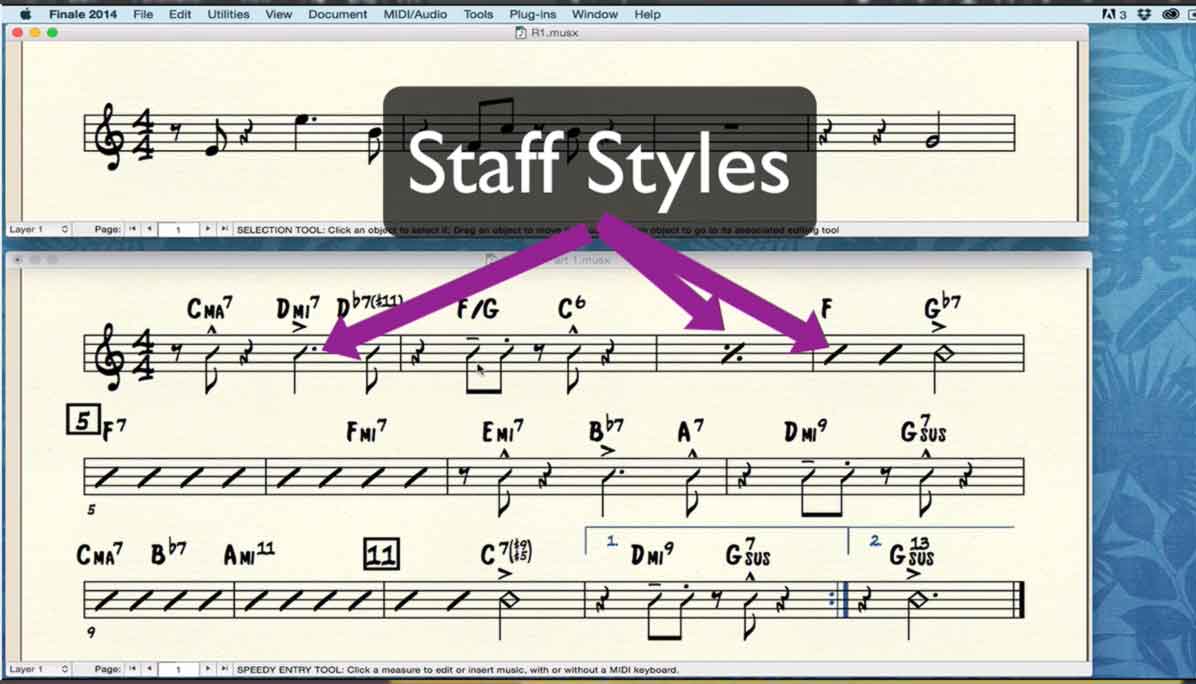The image size is (1196, 684).
Task: Open the View menu
Action: pyautogui.click(x=278, y=14)
